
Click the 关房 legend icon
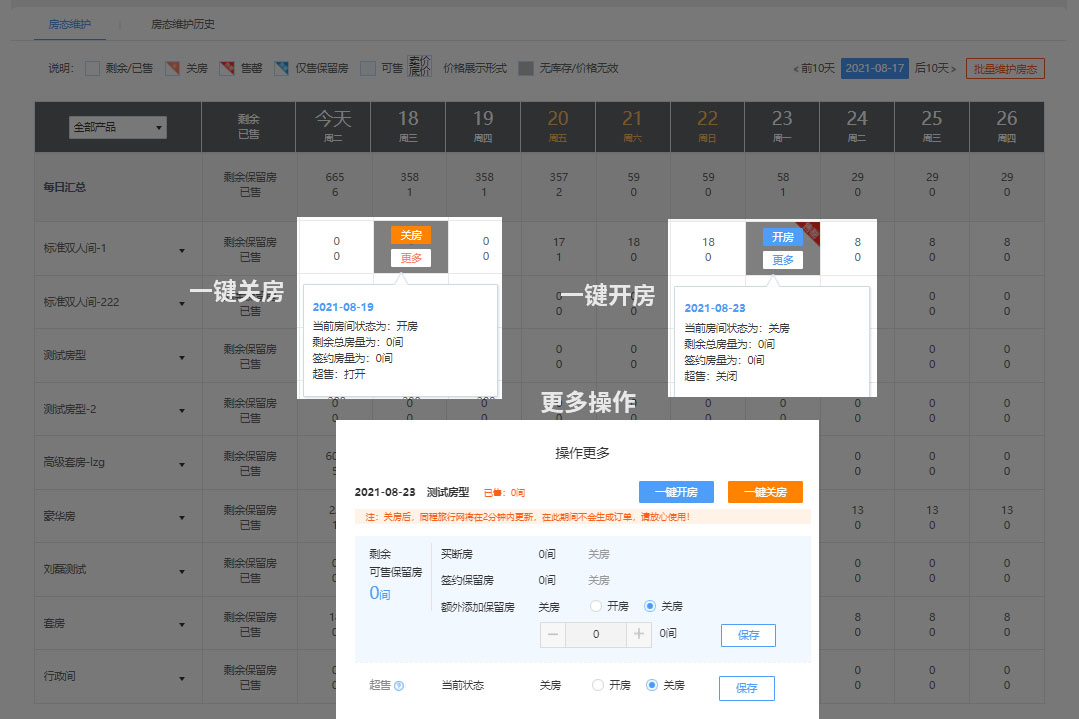click(x=172, y=69)
